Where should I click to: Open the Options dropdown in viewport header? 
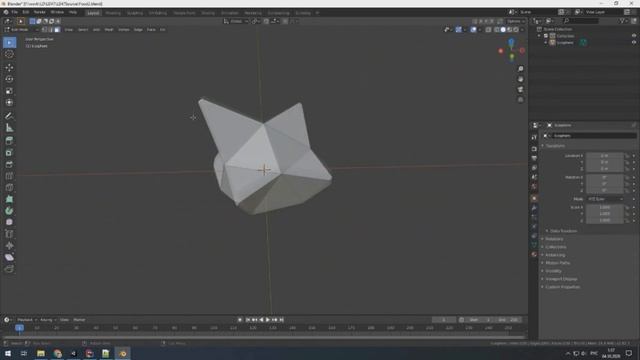[x=516, y=21]
